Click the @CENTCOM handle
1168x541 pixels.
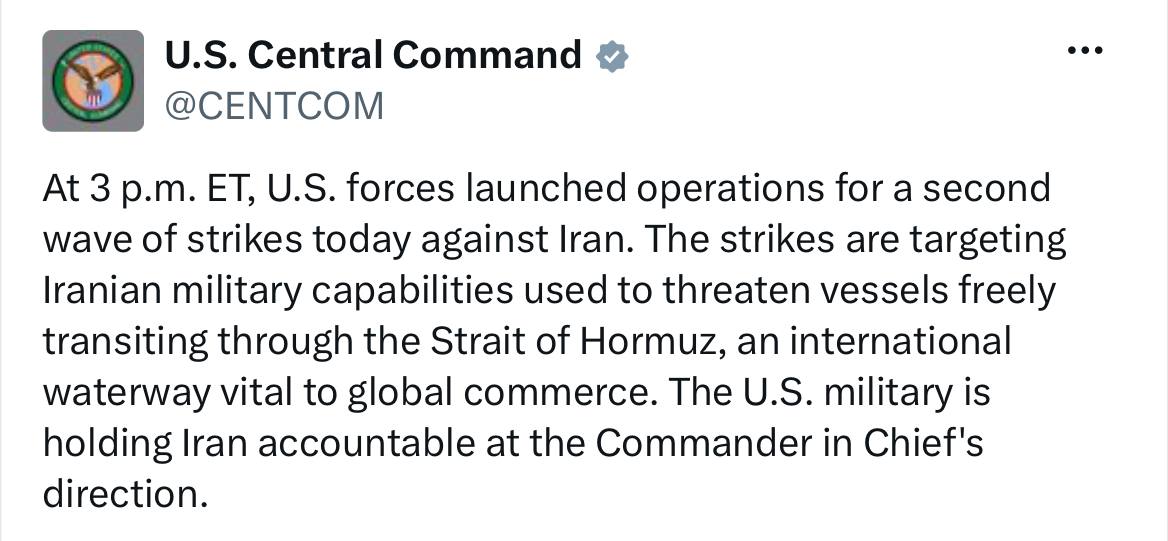[x=273, y=106]
